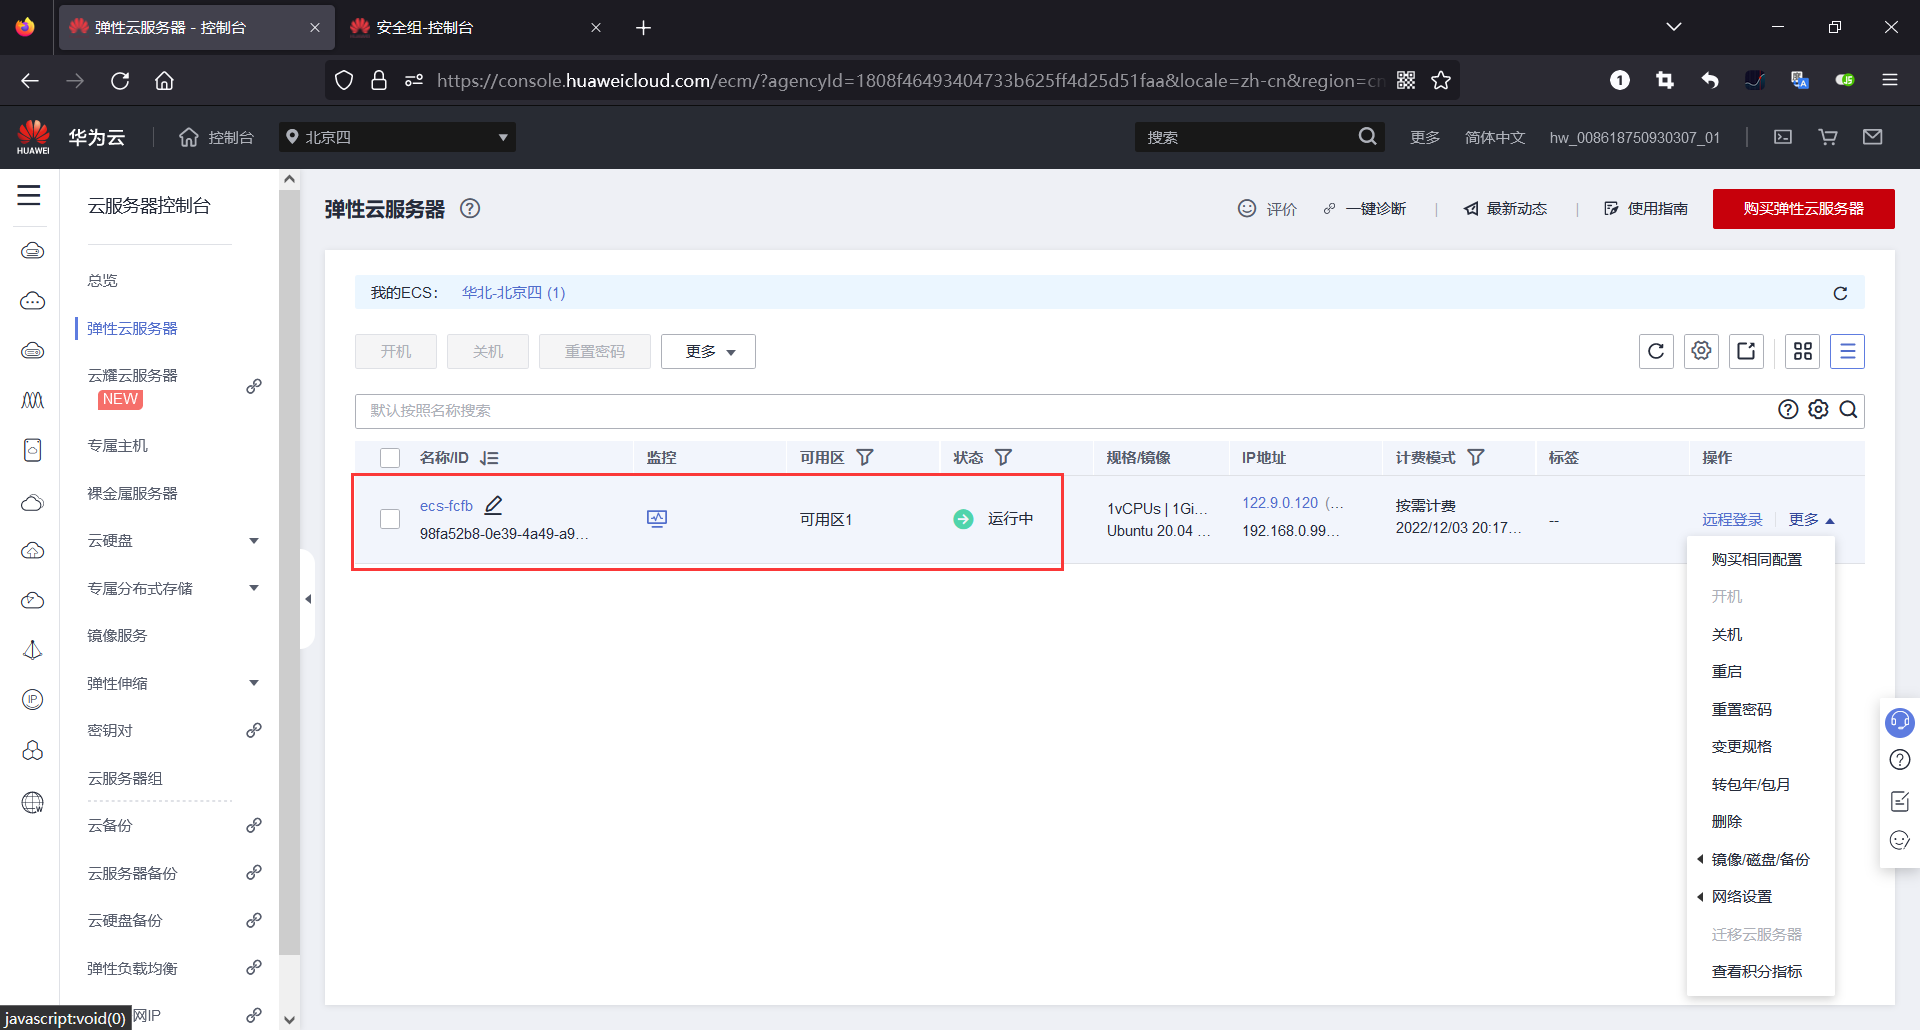Screen dimensions: 1920x1030
Task: Click the globe icon in left rail
Action: tap(33, 802)
